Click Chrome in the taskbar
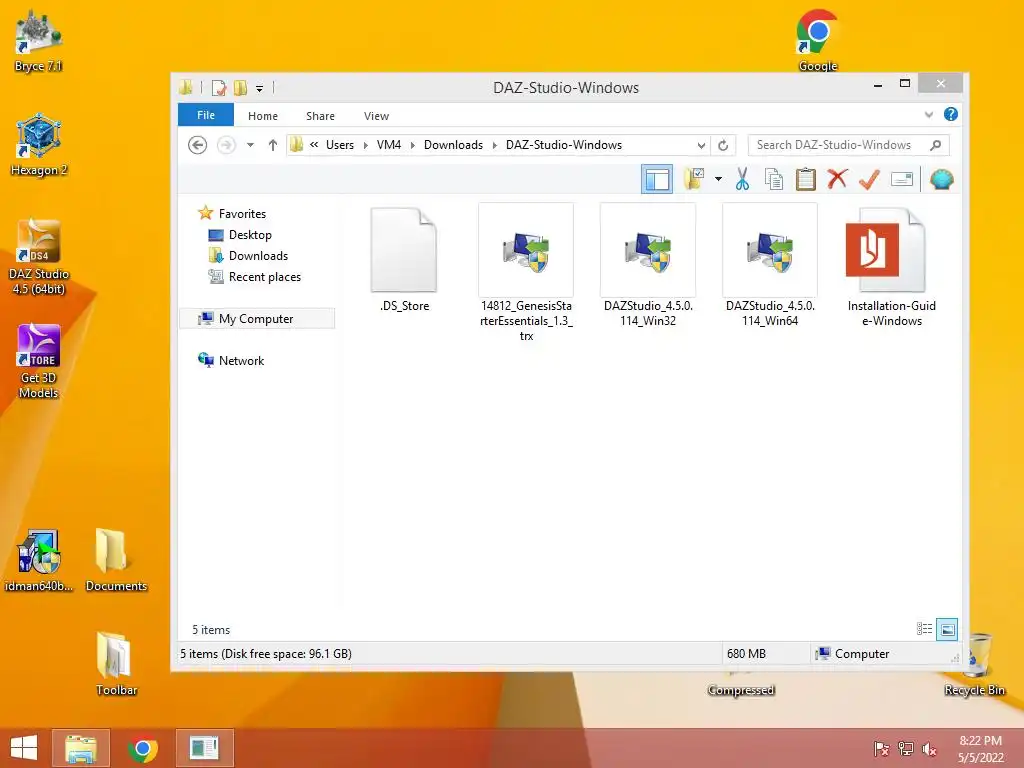 pos(142,748)
